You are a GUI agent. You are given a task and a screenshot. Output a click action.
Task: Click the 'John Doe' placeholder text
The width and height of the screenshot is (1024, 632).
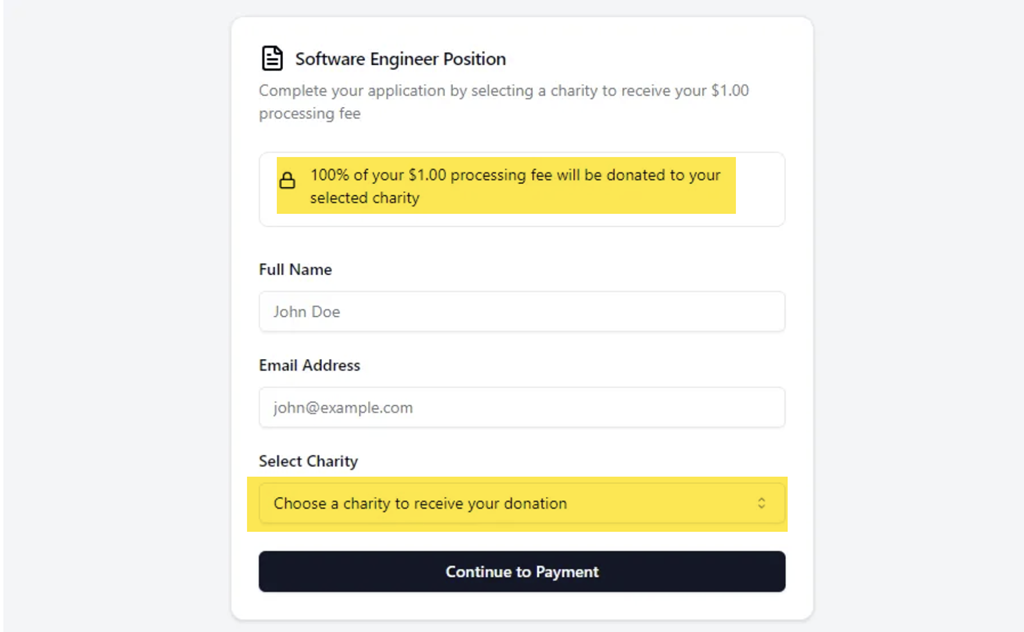pyautogui.click(x=306, y=312)
